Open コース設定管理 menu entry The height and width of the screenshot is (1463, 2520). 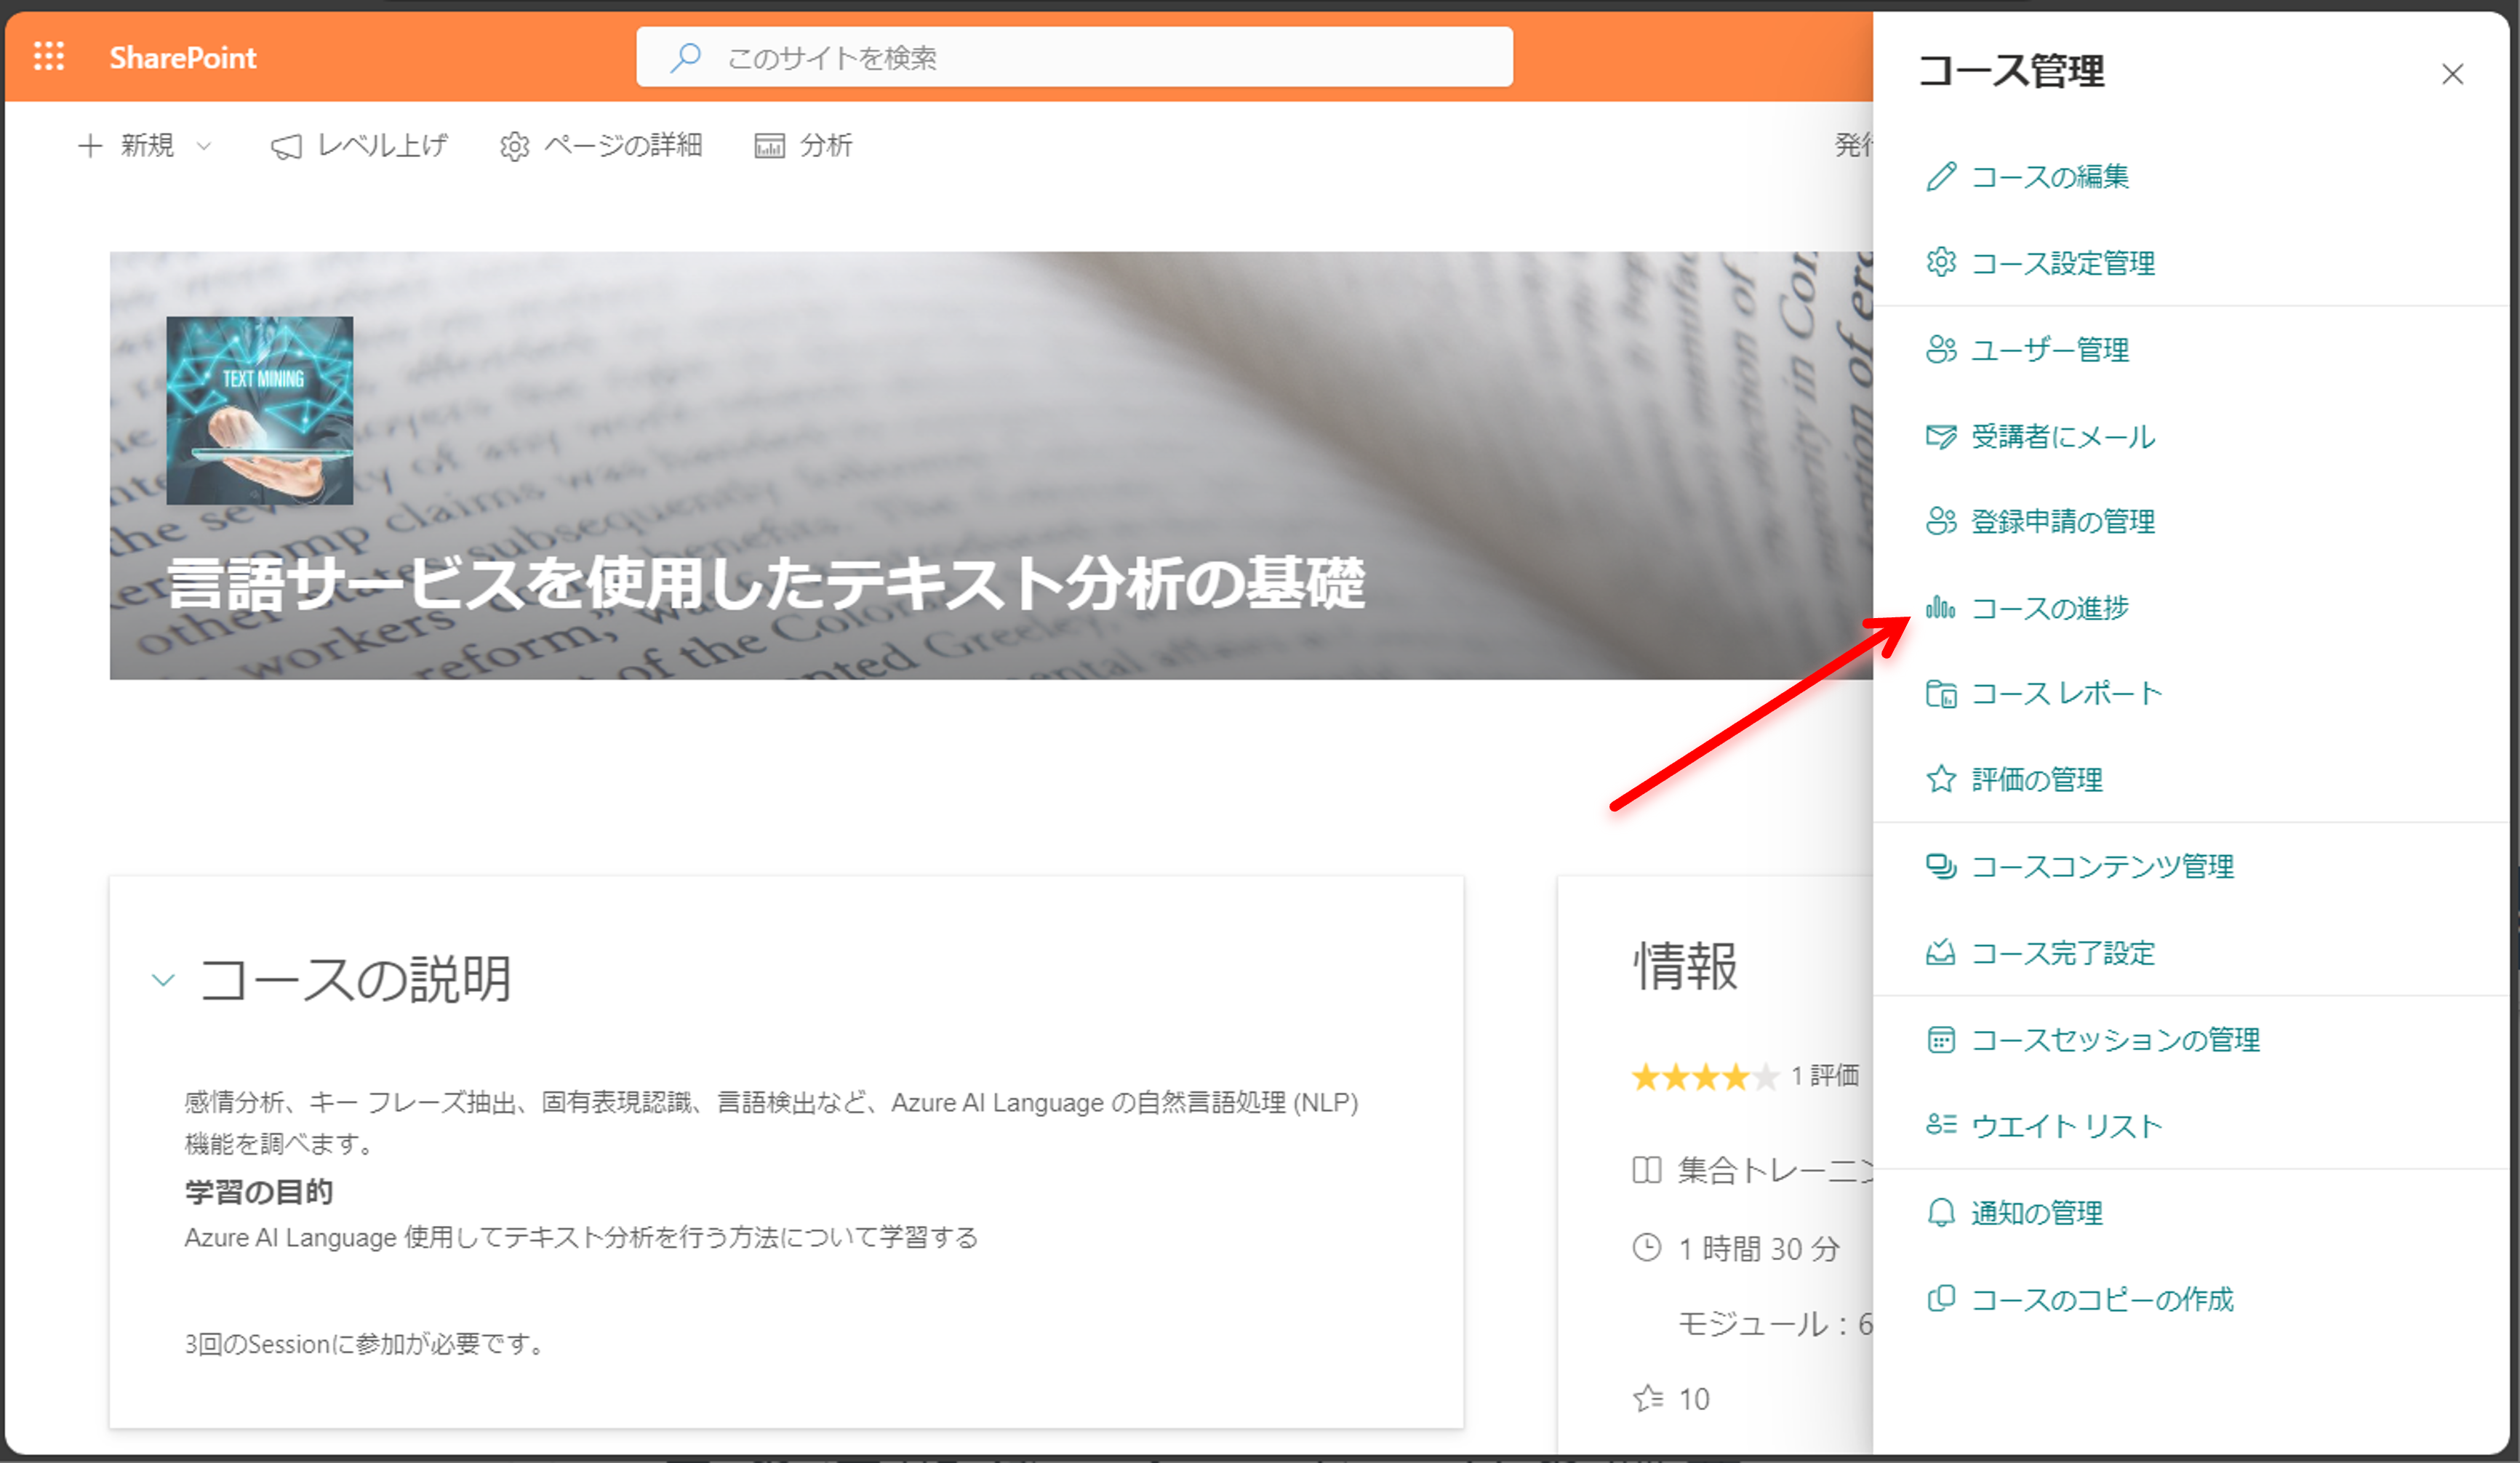pos(2062,263)
